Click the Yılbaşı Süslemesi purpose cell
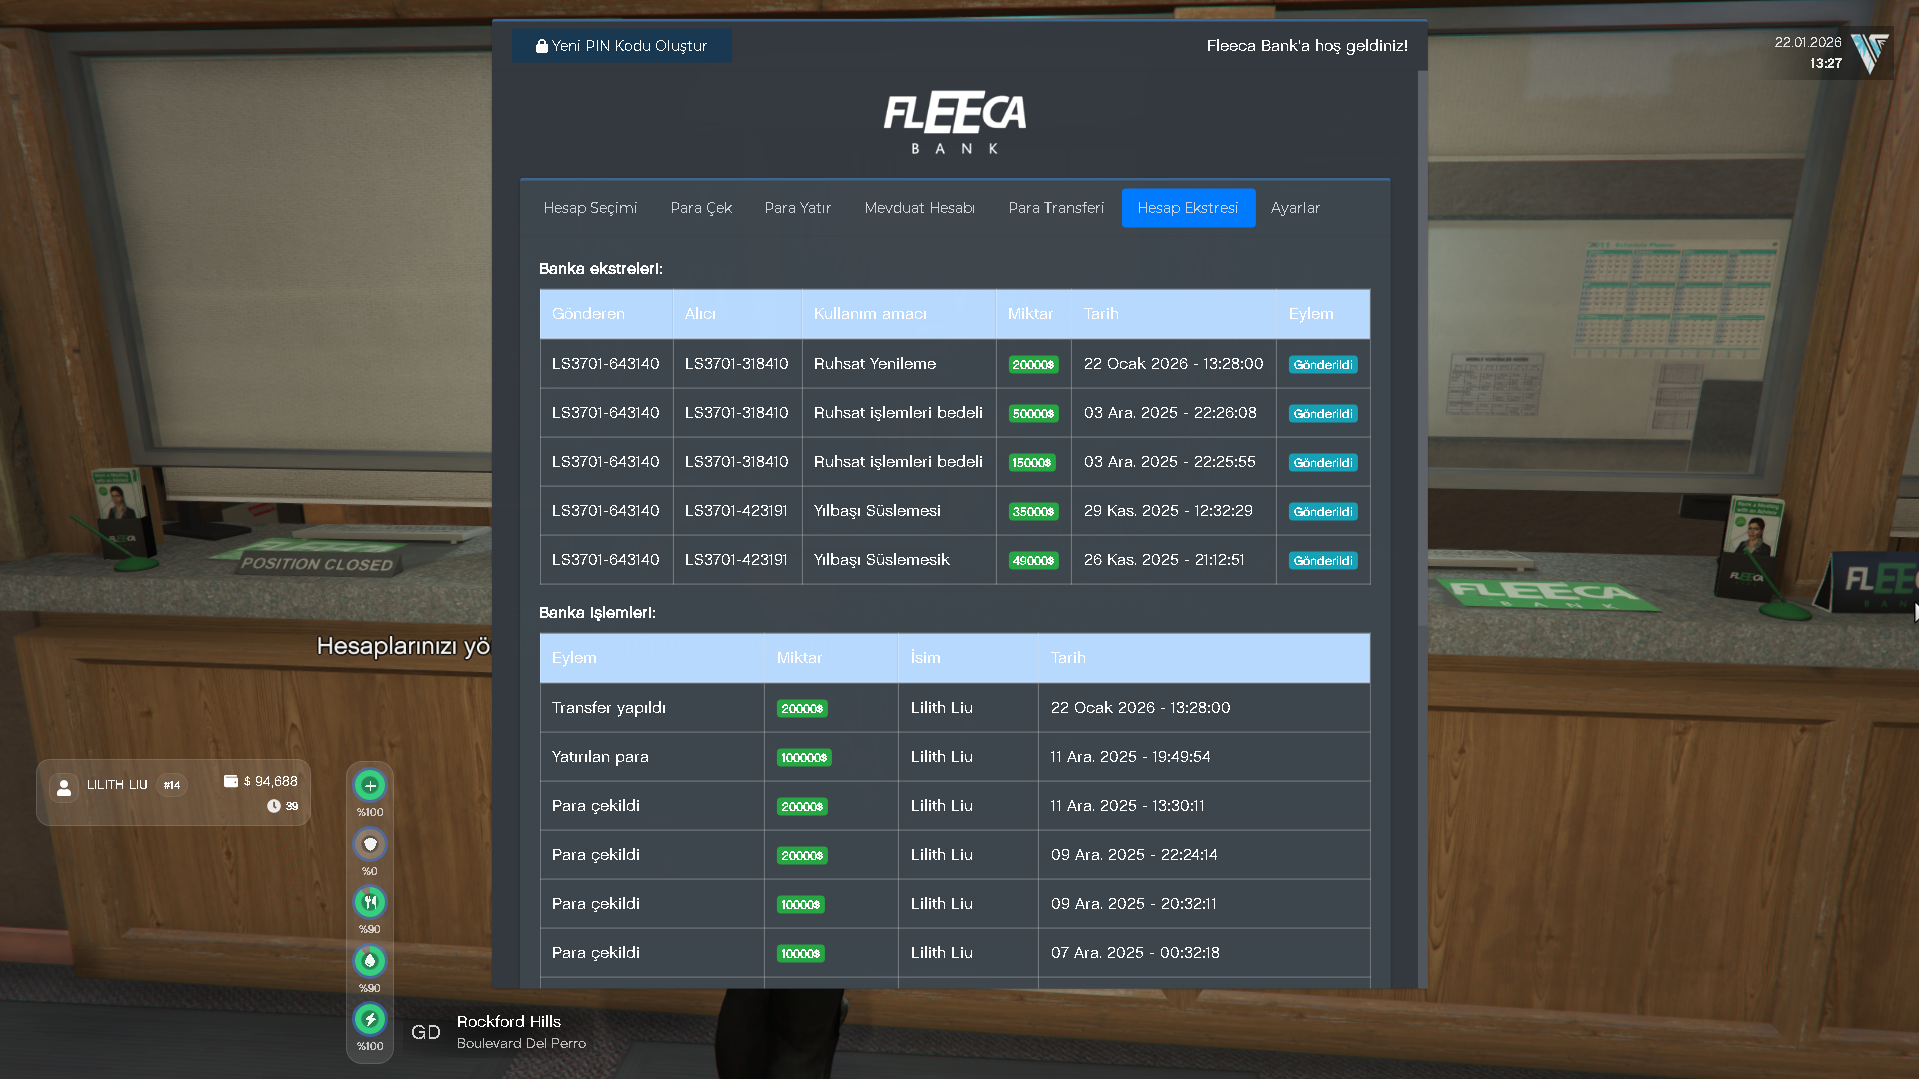The image size is (1919, 1079). 899,511
